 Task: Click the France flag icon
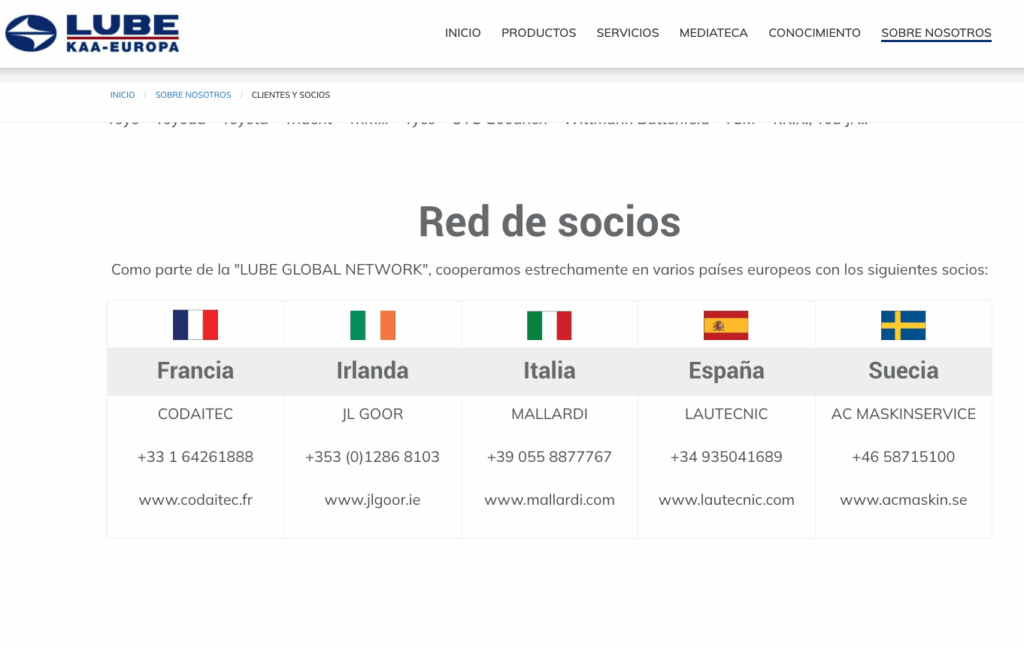click(195, 325)
